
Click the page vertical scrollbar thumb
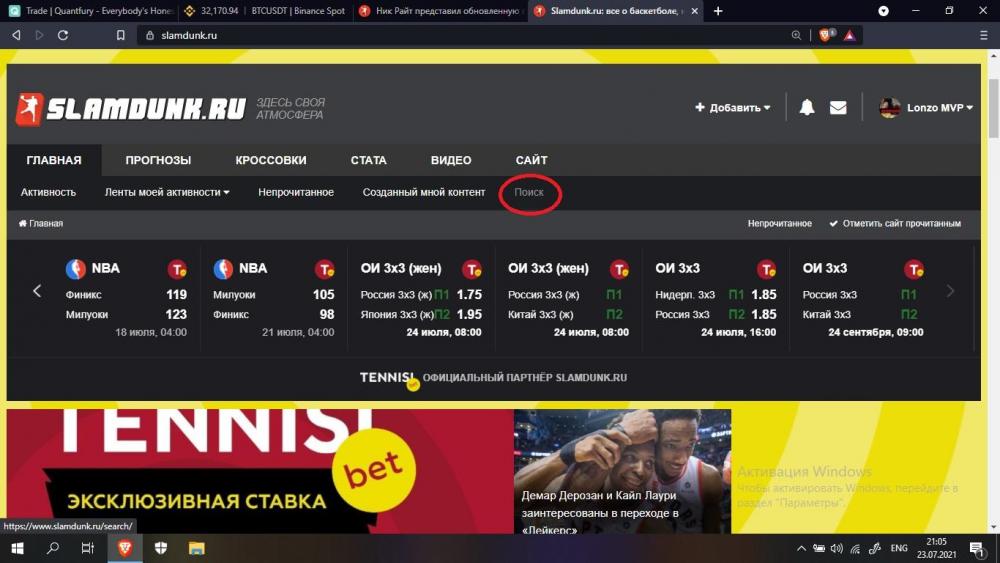993,108
